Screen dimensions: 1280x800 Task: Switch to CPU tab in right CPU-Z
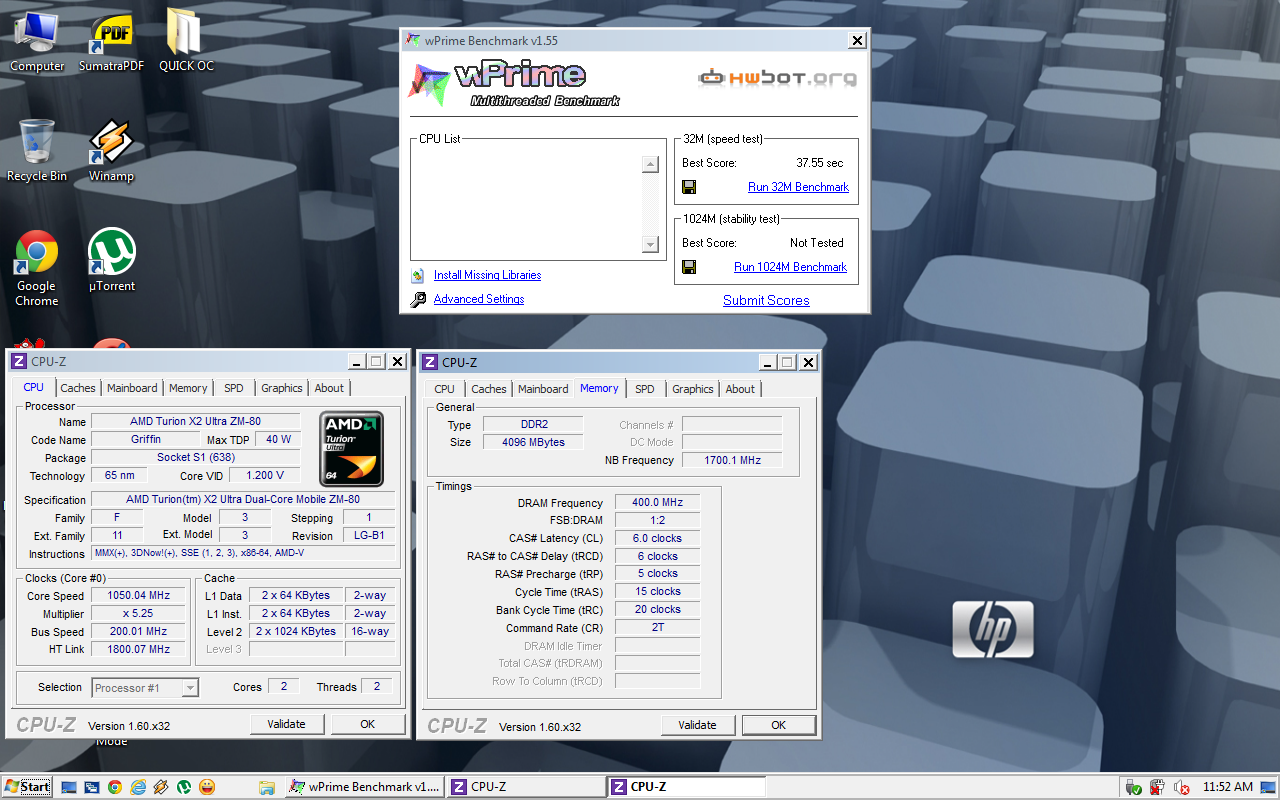click(x=445, y=389)
